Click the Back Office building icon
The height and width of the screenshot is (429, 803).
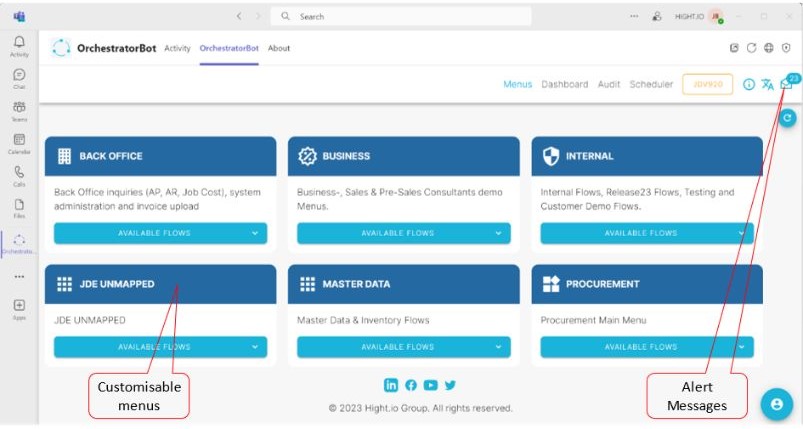65,156
